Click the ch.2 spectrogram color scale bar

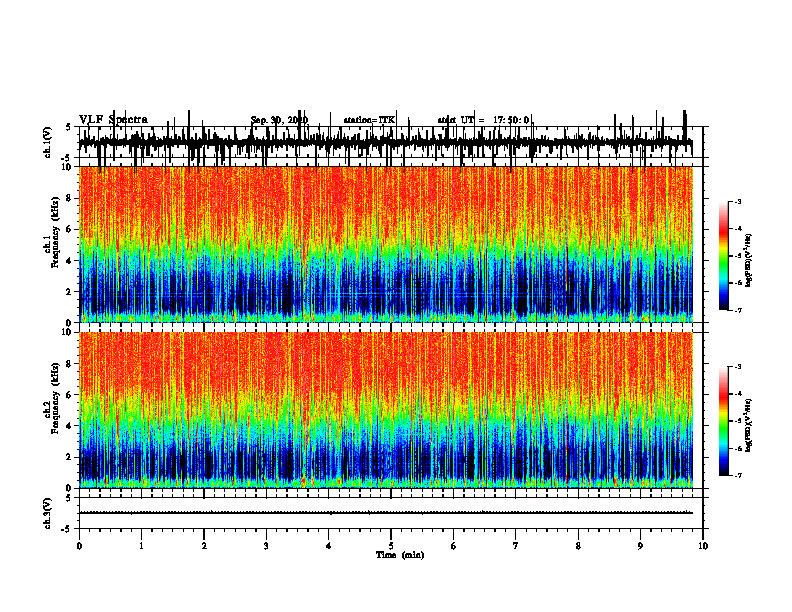click(x=723, y=421)
